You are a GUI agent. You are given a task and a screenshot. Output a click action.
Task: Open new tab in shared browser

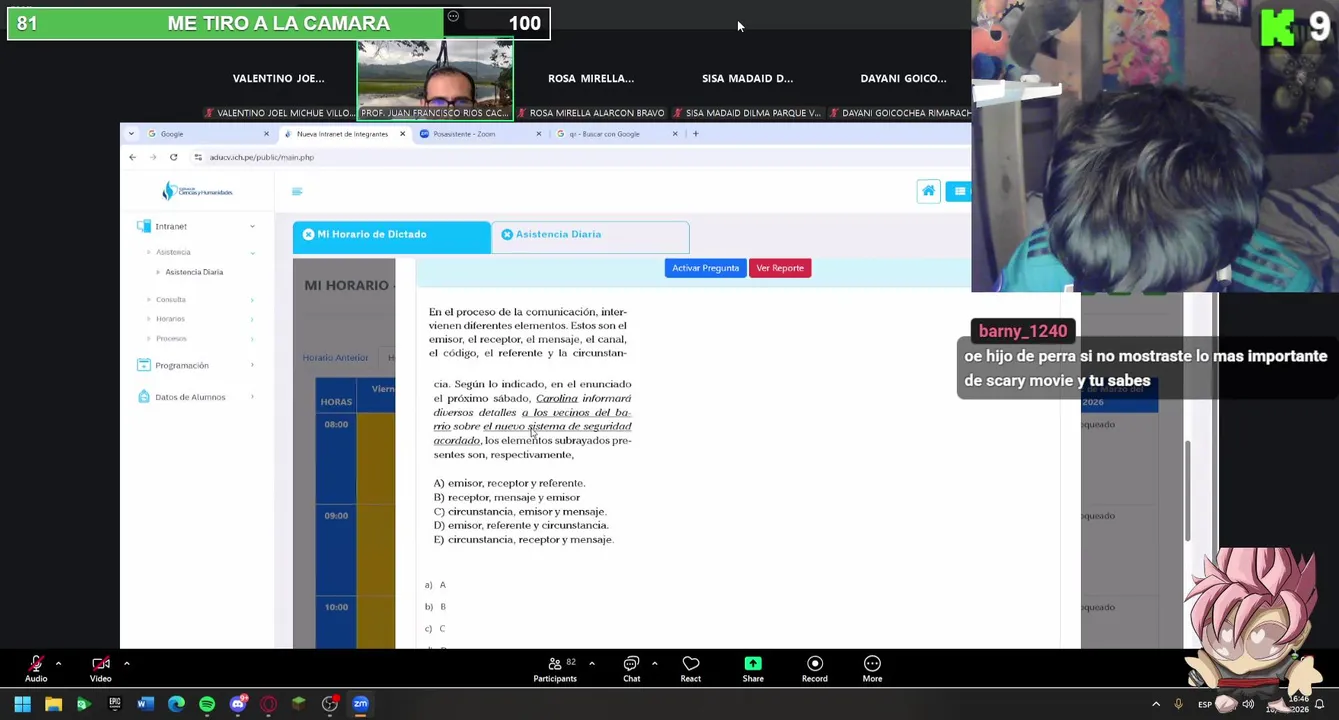click(696, 133)
